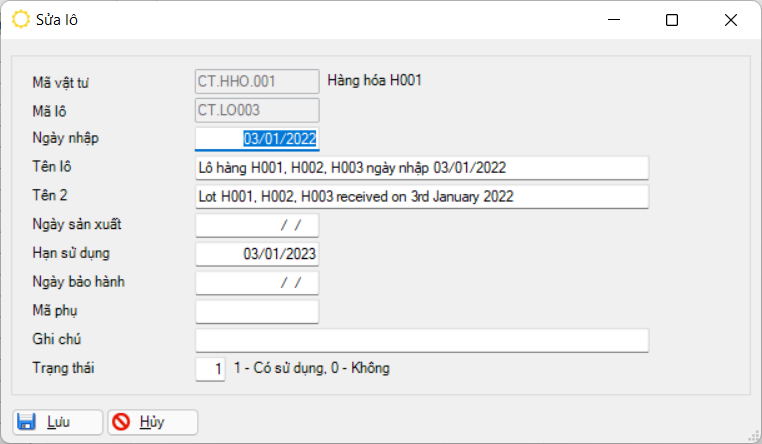Click the disabled Mã vật tư code field
Screen dimensions: 762x444
click(257, 81)
